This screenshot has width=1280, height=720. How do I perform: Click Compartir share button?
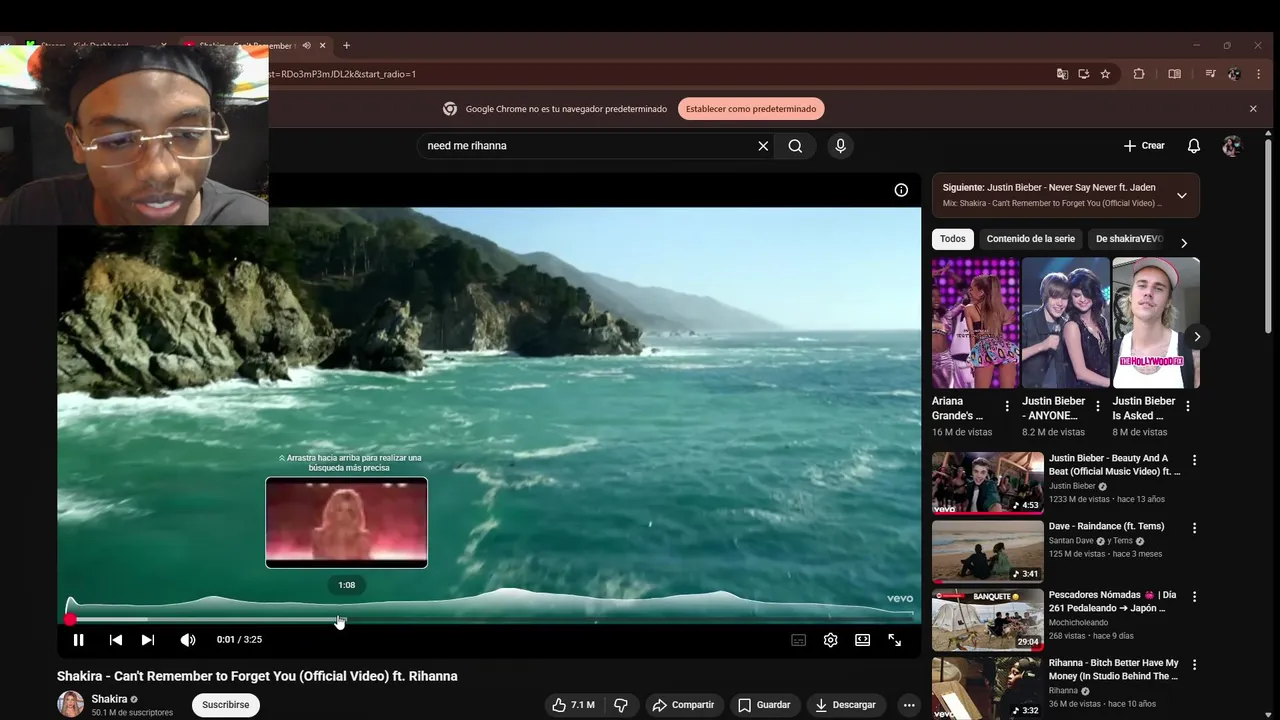(684, 705)
